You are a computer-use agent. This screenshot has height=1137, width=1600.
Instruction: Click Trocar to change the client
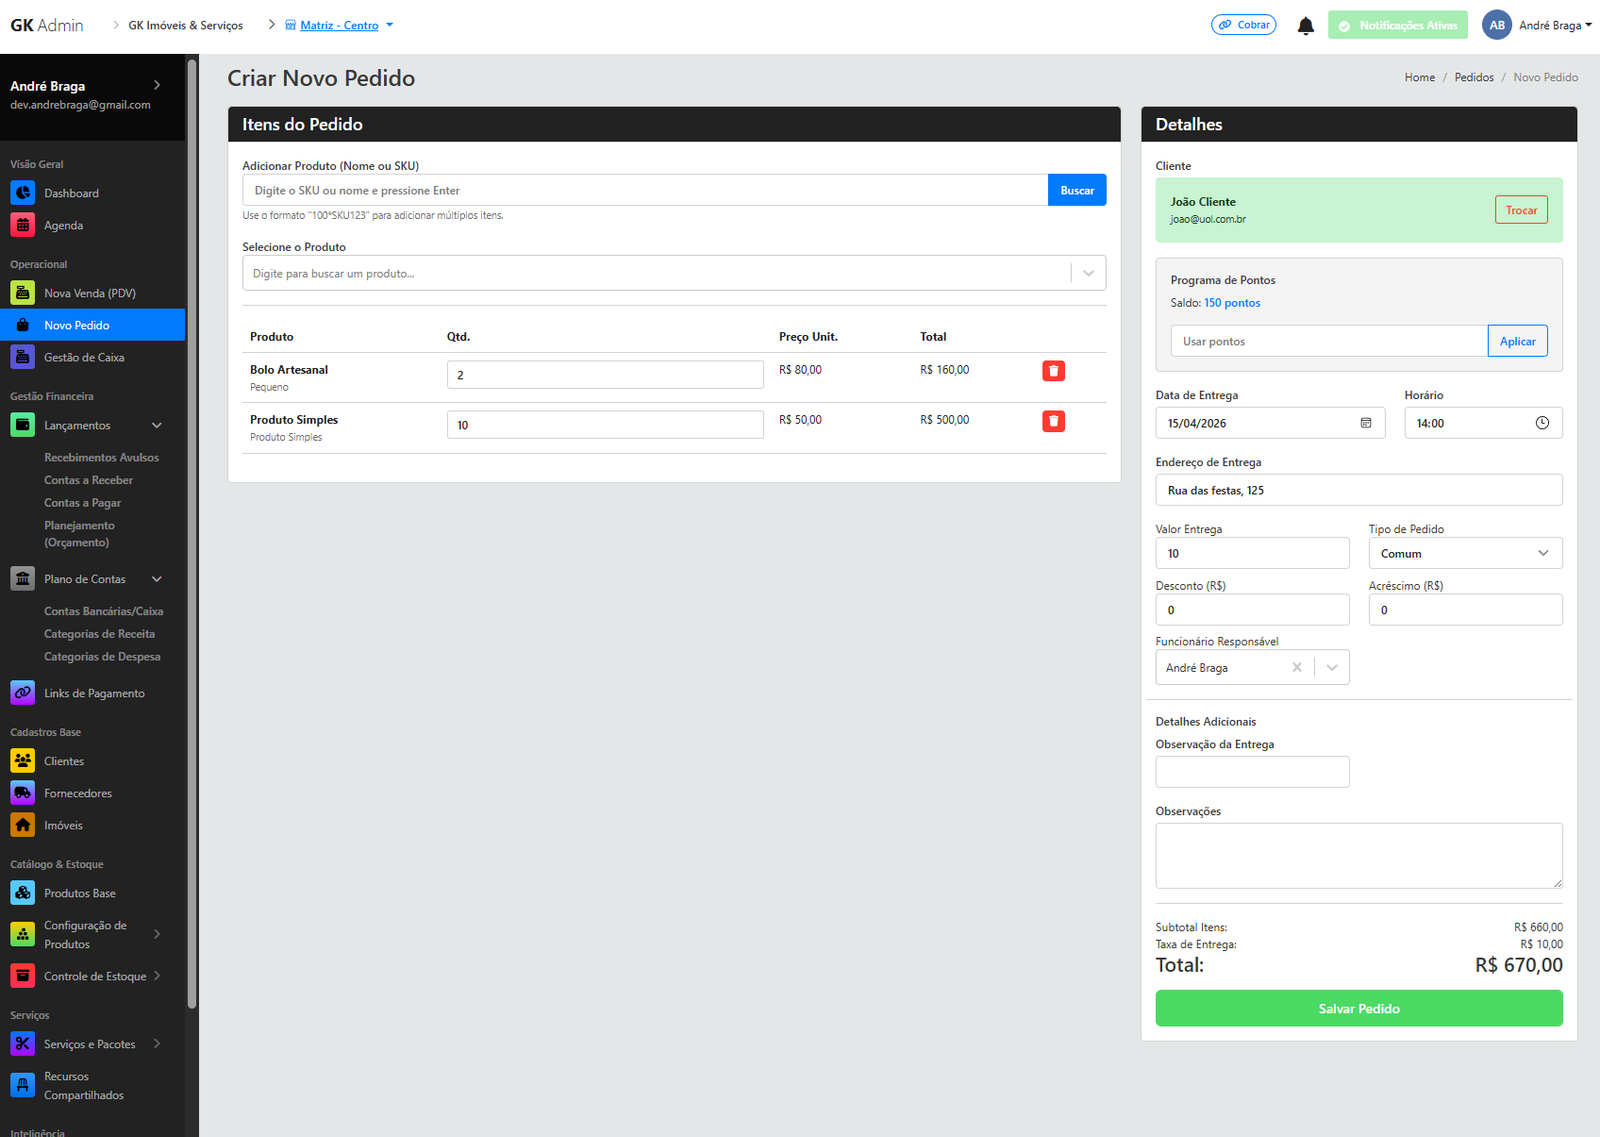[x=1520, y=210]
